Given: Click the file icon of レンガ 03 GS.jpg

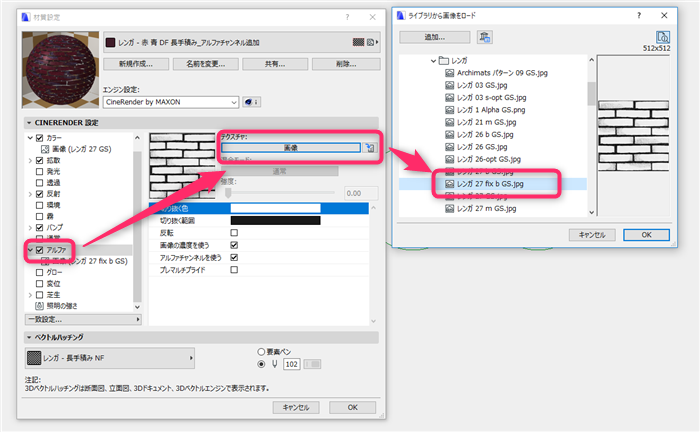Looking at the screenshot, I should click(x=450, y=85).
